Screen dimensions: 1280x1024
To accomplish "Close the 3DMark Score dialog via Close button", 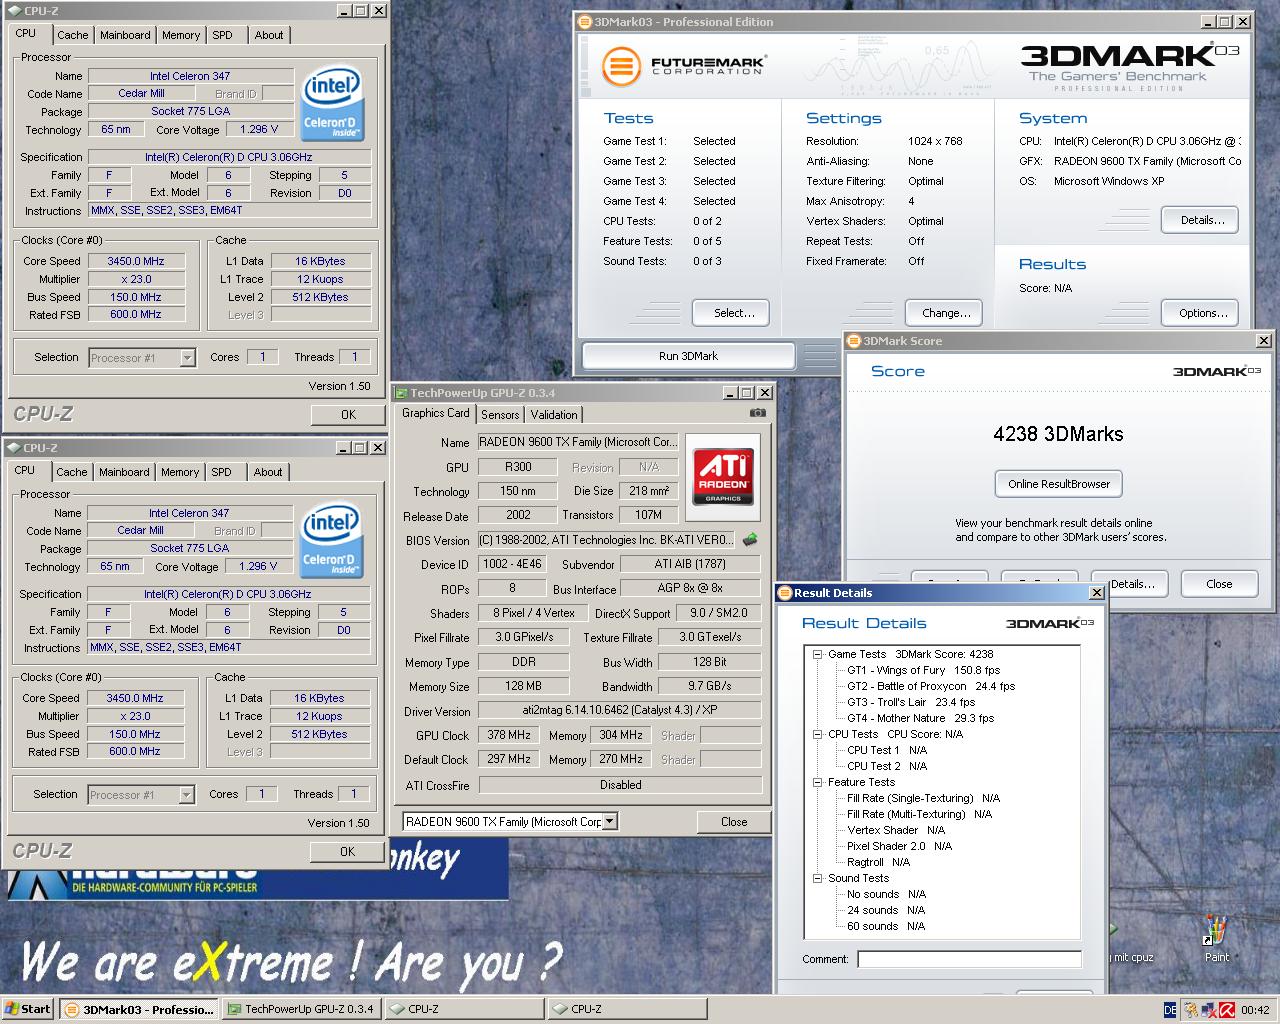I will click(x=1219, y=584).
